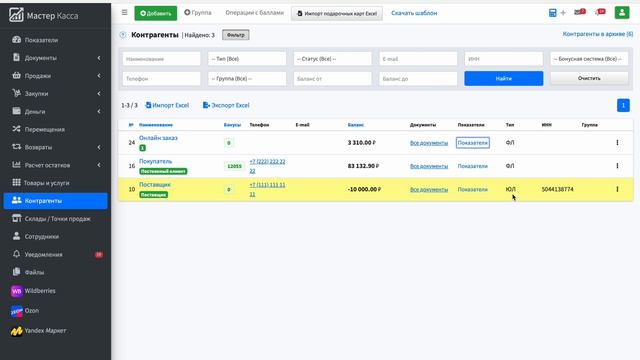Sort by Наименование column header
This screenshot has height=360, width=640.
click(156, 125)
